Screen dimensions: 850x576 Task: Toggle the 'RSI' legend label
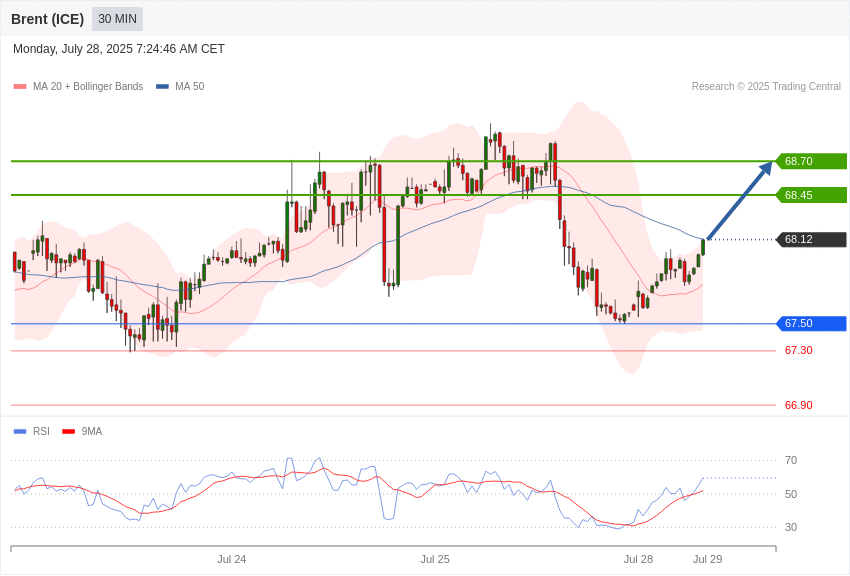(x=41, y=432)
